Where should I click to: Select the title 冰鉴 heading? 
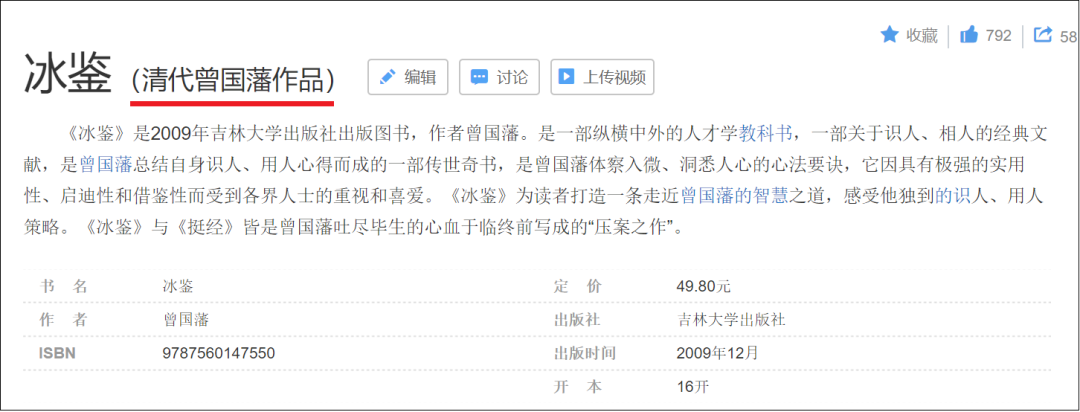point(68,76)
